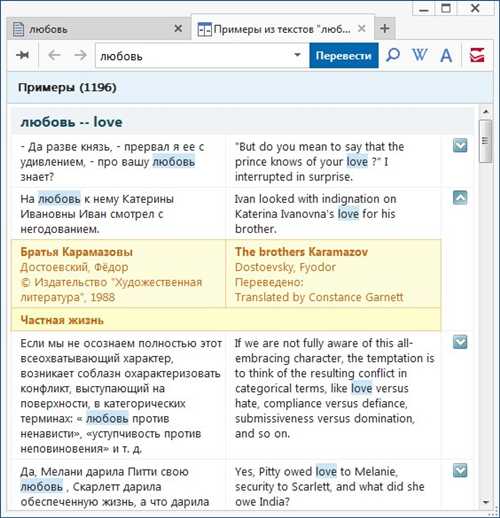Go forward with the right arrow

[x=80, y=55]
